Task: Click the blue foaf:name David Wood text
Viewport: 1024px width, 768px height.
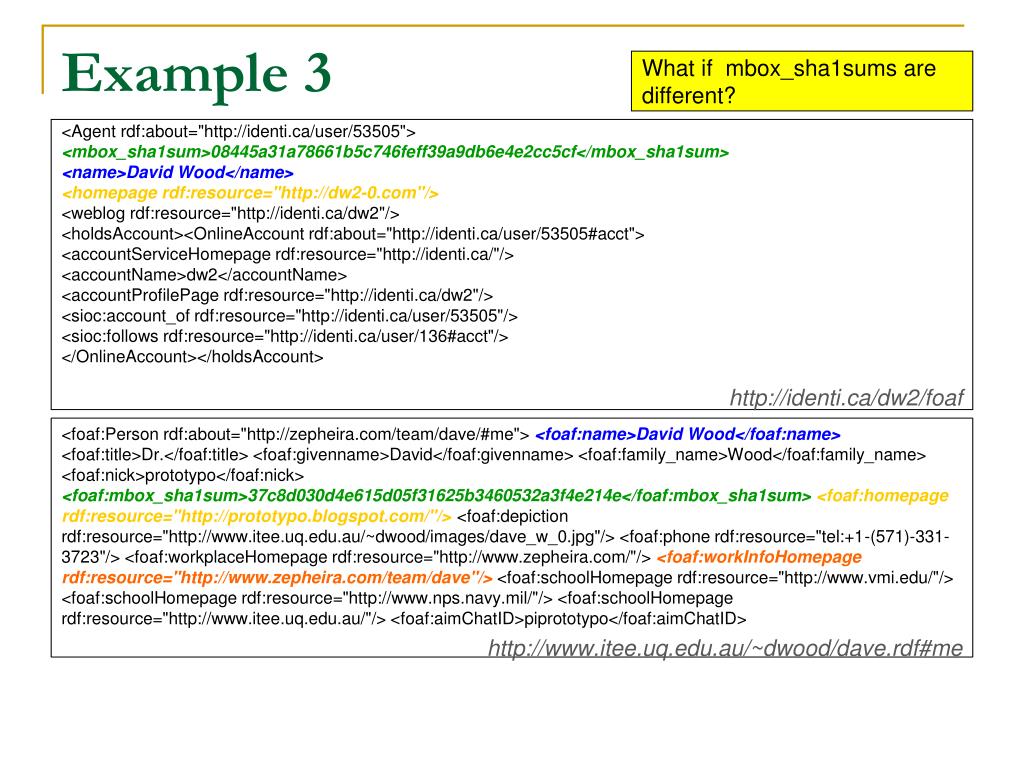Action: tap(688, 434)
